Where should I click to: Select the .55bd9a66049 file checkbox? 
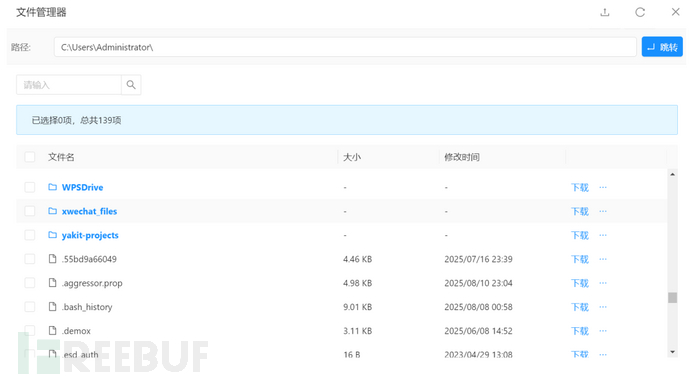pyautogui.click(x=30, y=259)
